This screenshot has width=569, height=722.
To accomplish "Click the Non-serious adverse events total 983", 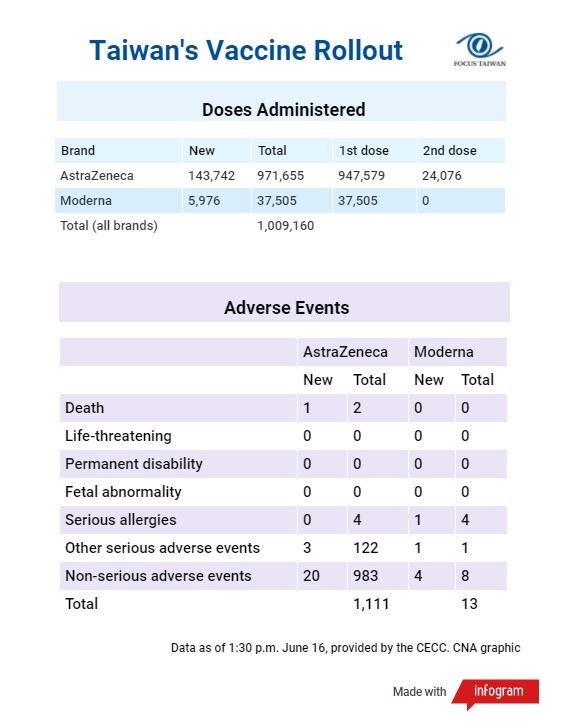I will [x=366, y=576].
